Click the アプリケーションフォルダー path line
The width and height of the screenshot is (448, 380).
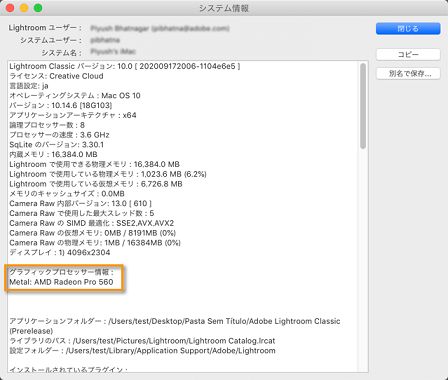175,326
